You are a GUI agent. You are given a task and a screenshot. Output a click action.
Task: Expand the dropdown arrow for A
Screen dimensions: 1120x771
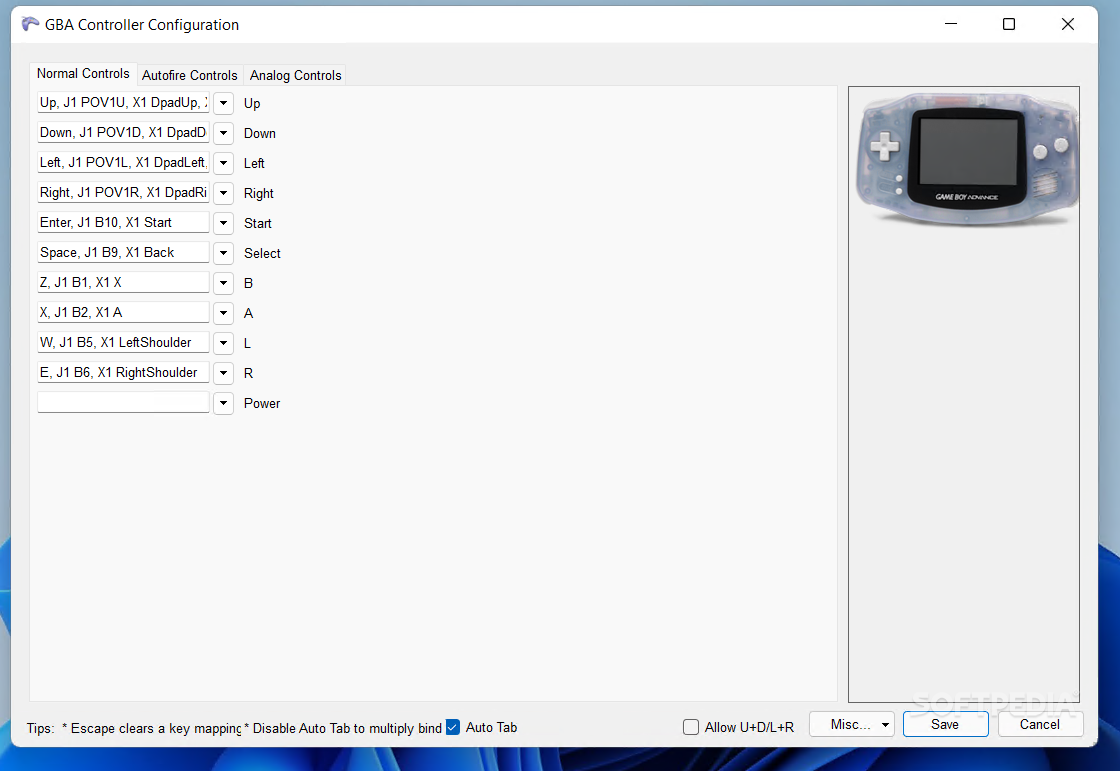coord(224,313)
